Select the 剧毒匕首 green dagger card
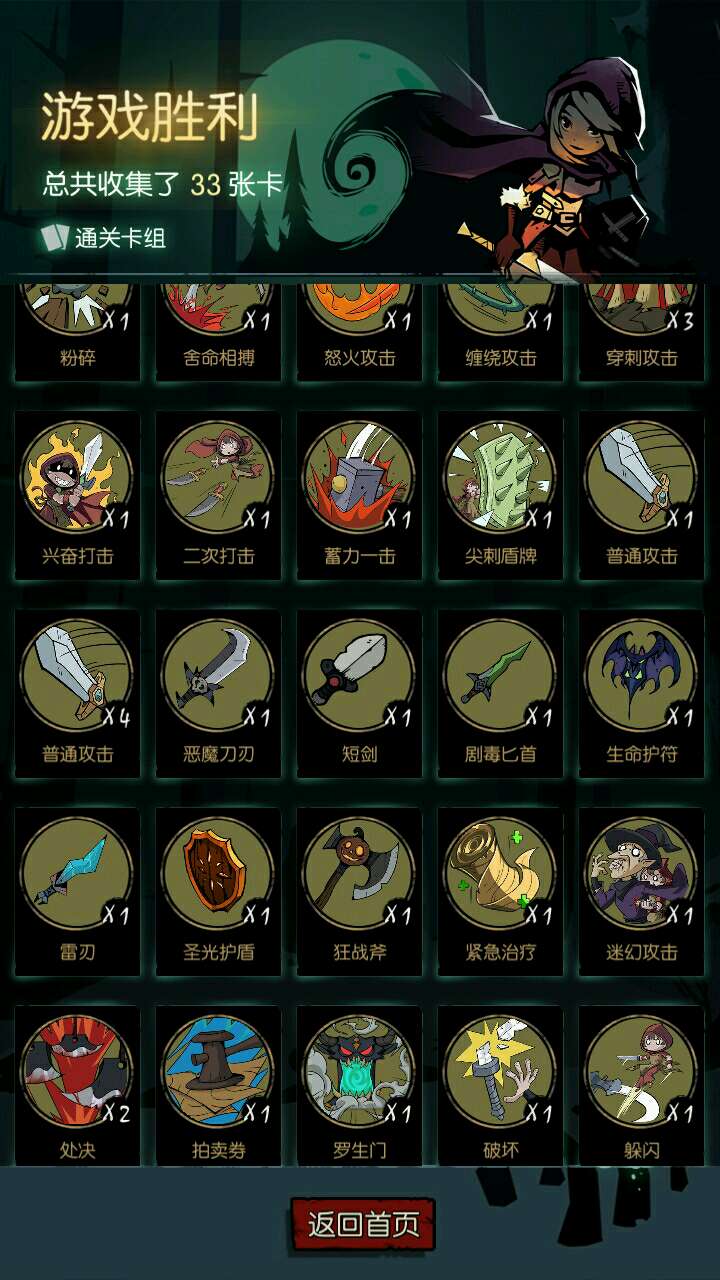The image size is (720, 1280). click(x=500, y=674)
